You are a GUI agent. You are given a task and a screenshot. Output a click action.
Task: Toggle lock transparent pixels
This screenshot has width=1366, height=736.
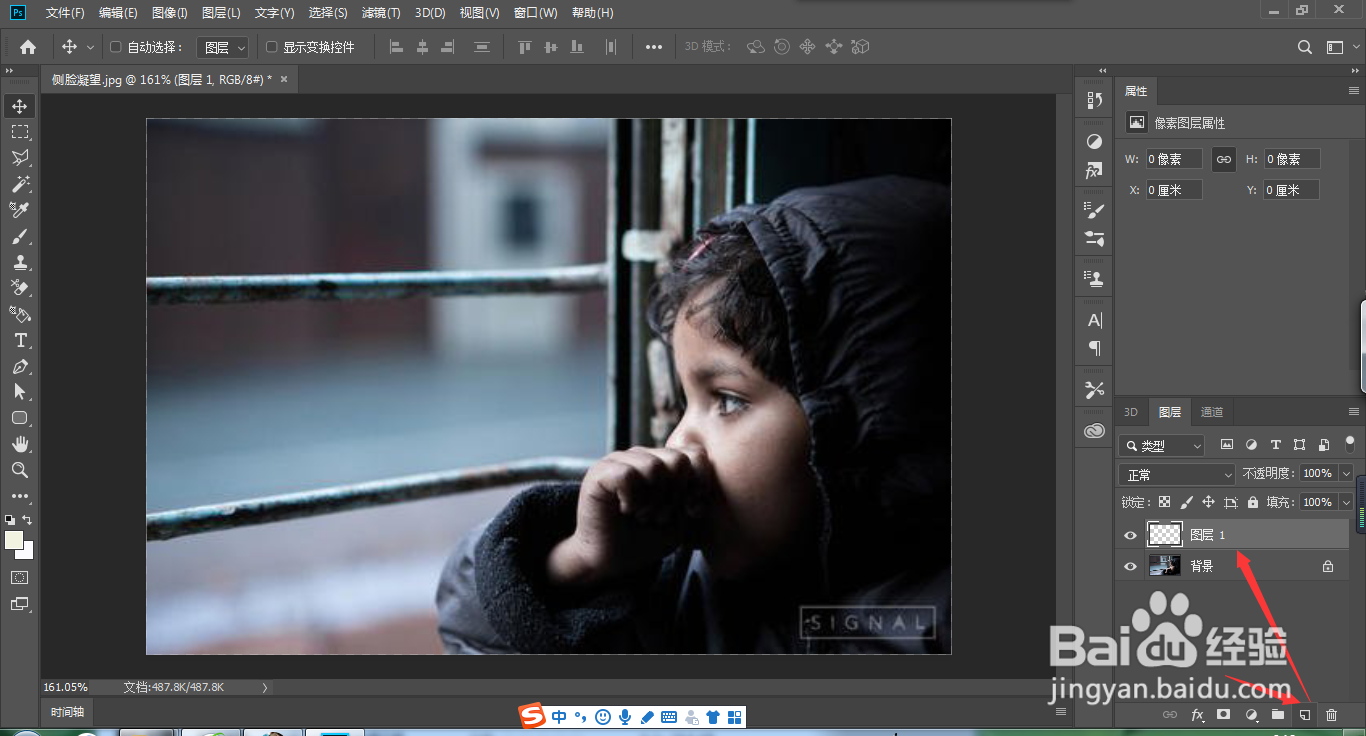click(x=1164, y=502)
